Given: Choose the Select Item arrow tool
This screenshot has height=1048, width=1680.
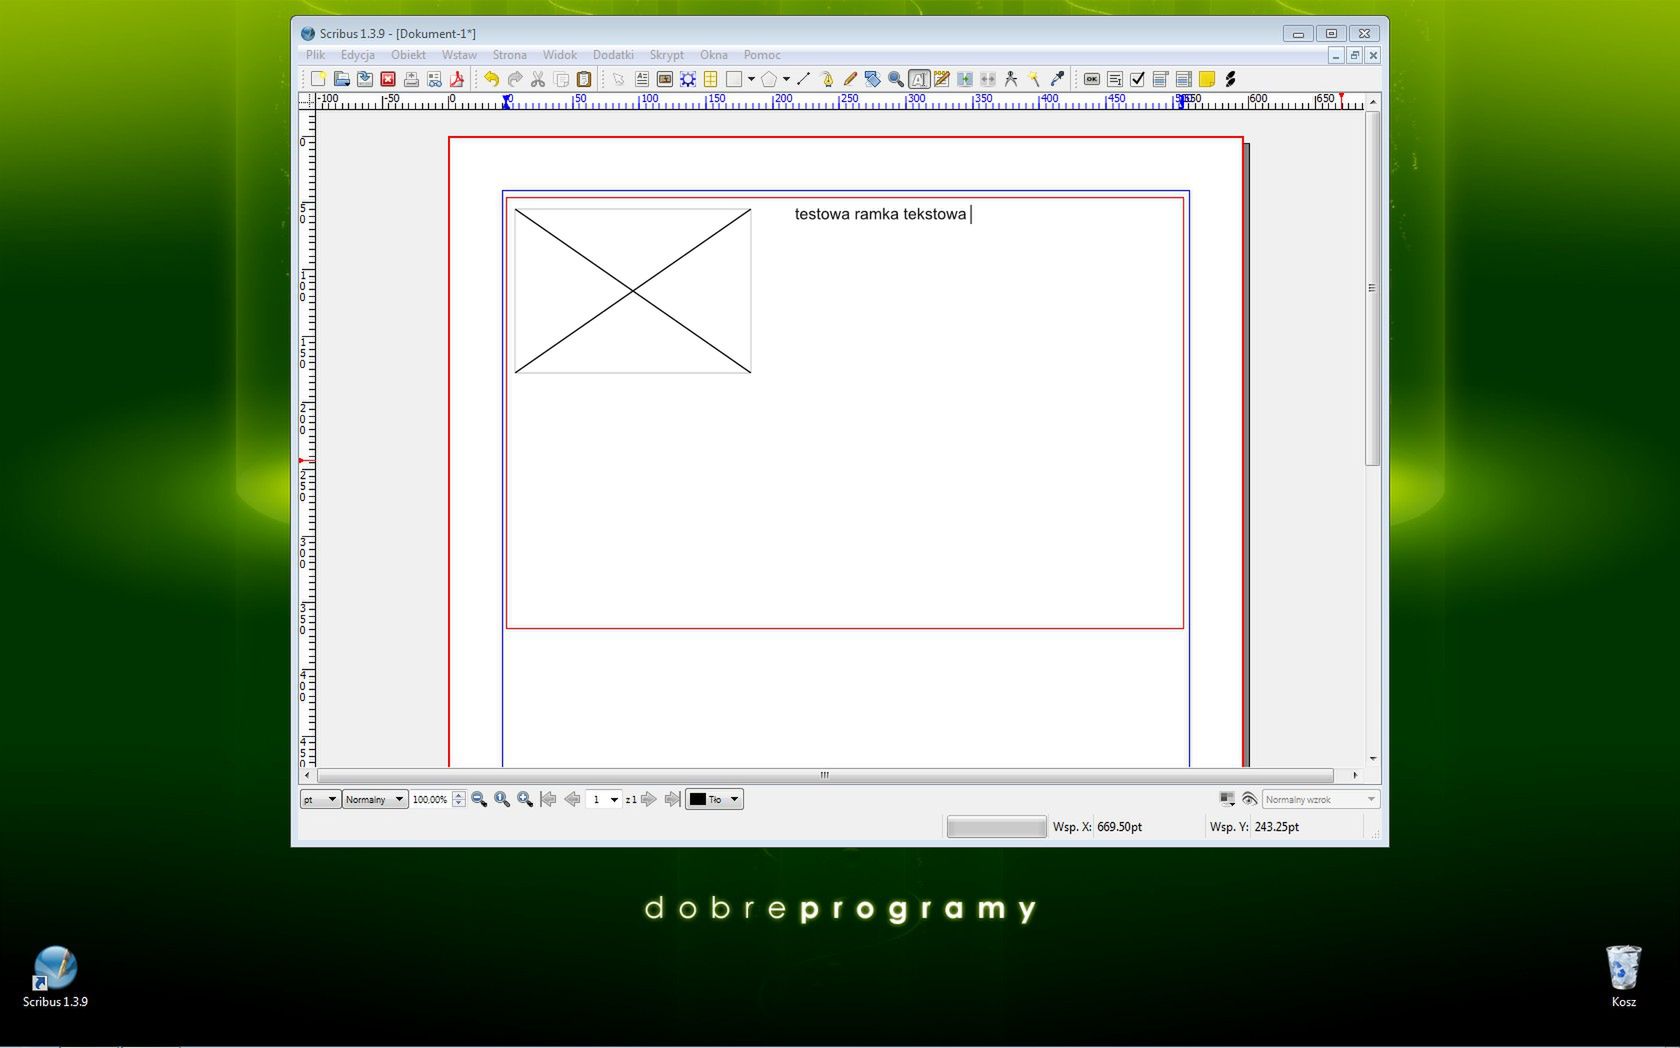Looking at the screenshot, I should pos(619,79).
